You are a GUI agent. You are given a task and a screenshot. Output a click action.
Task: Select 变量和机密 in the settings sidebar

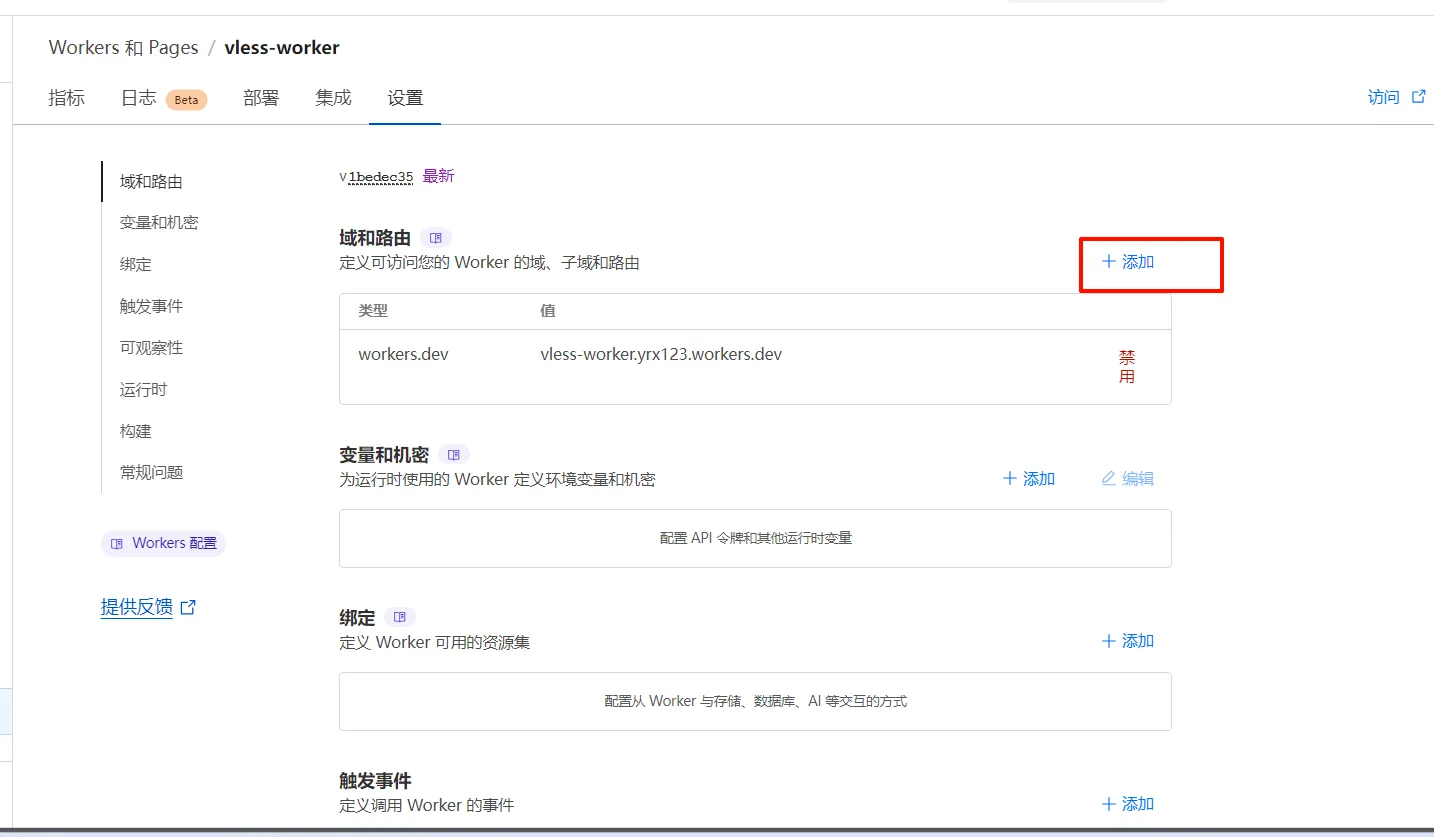159,223
